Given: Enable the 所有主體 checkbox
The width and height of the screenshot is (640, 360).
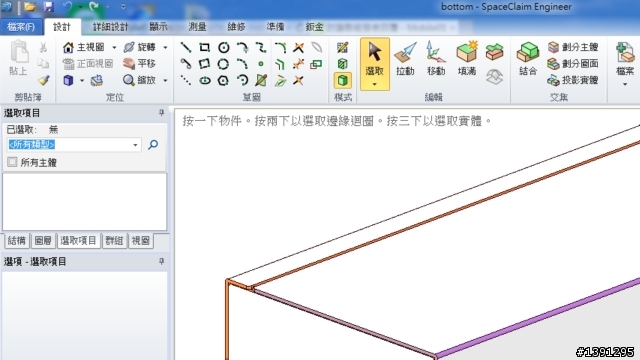Looking at the screenshot, I should [12, 162].
